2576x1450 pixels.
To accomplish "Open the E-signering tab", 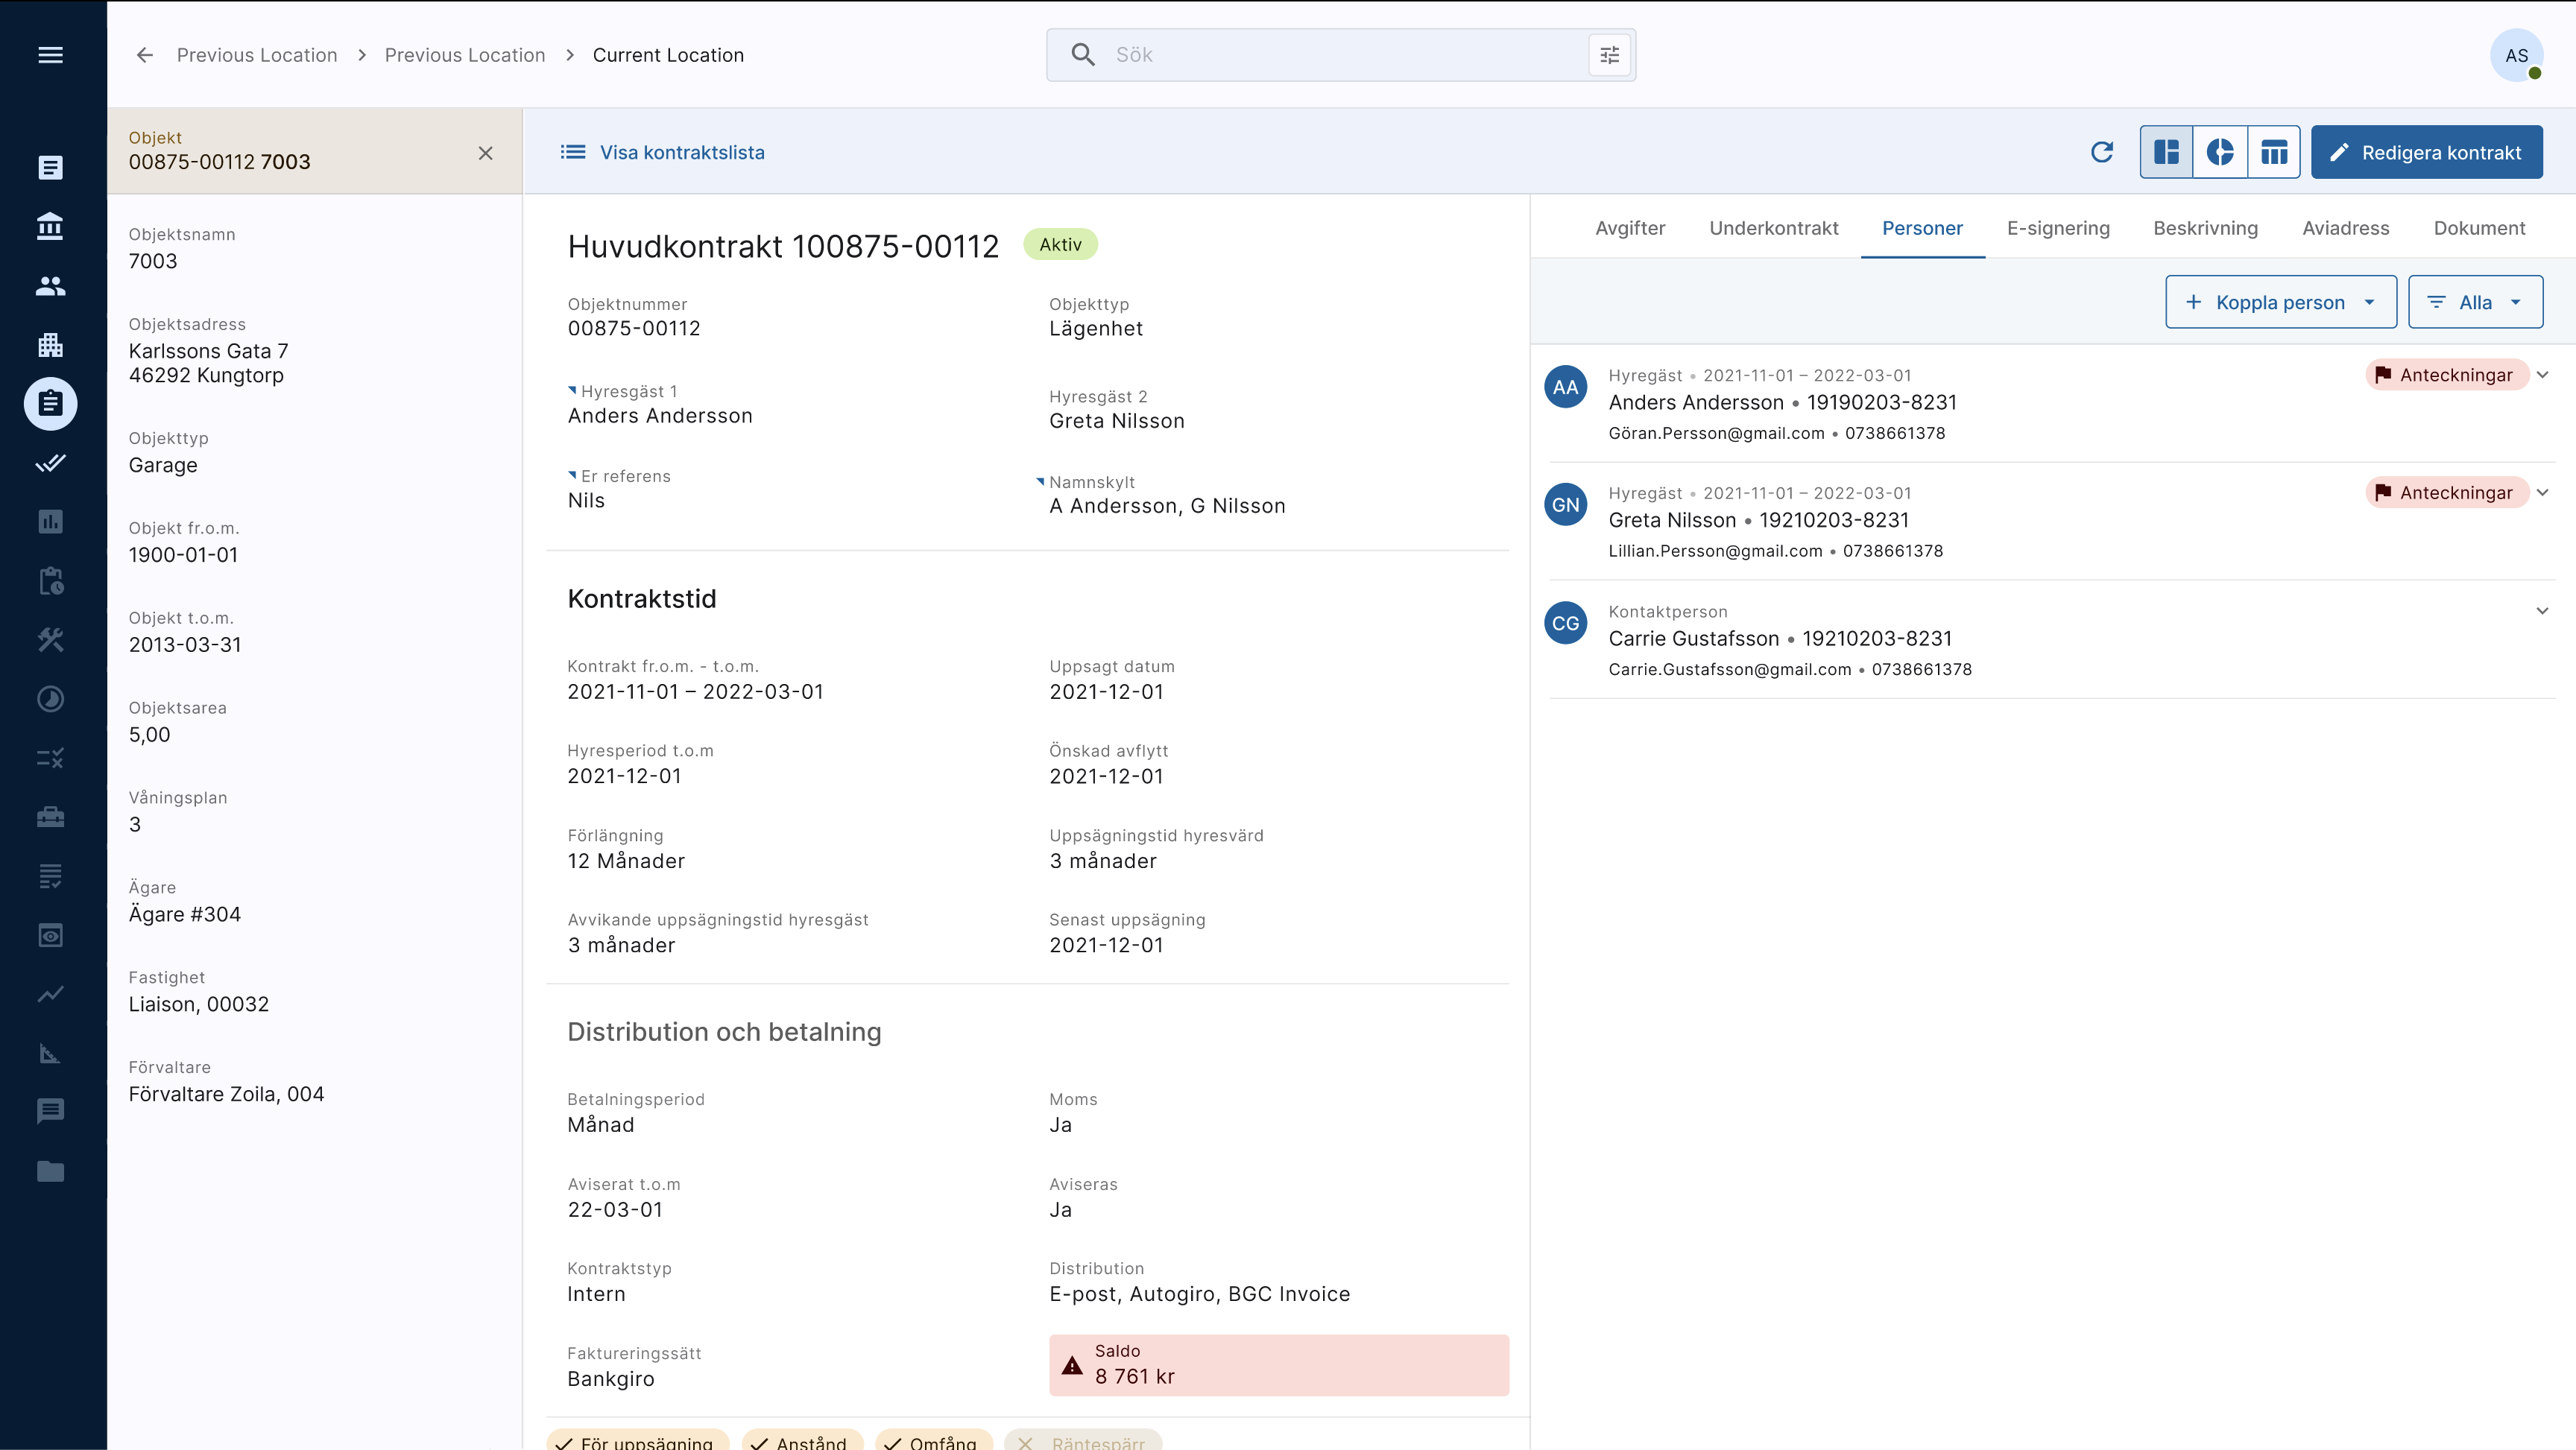I will (x=2058, y=228).
